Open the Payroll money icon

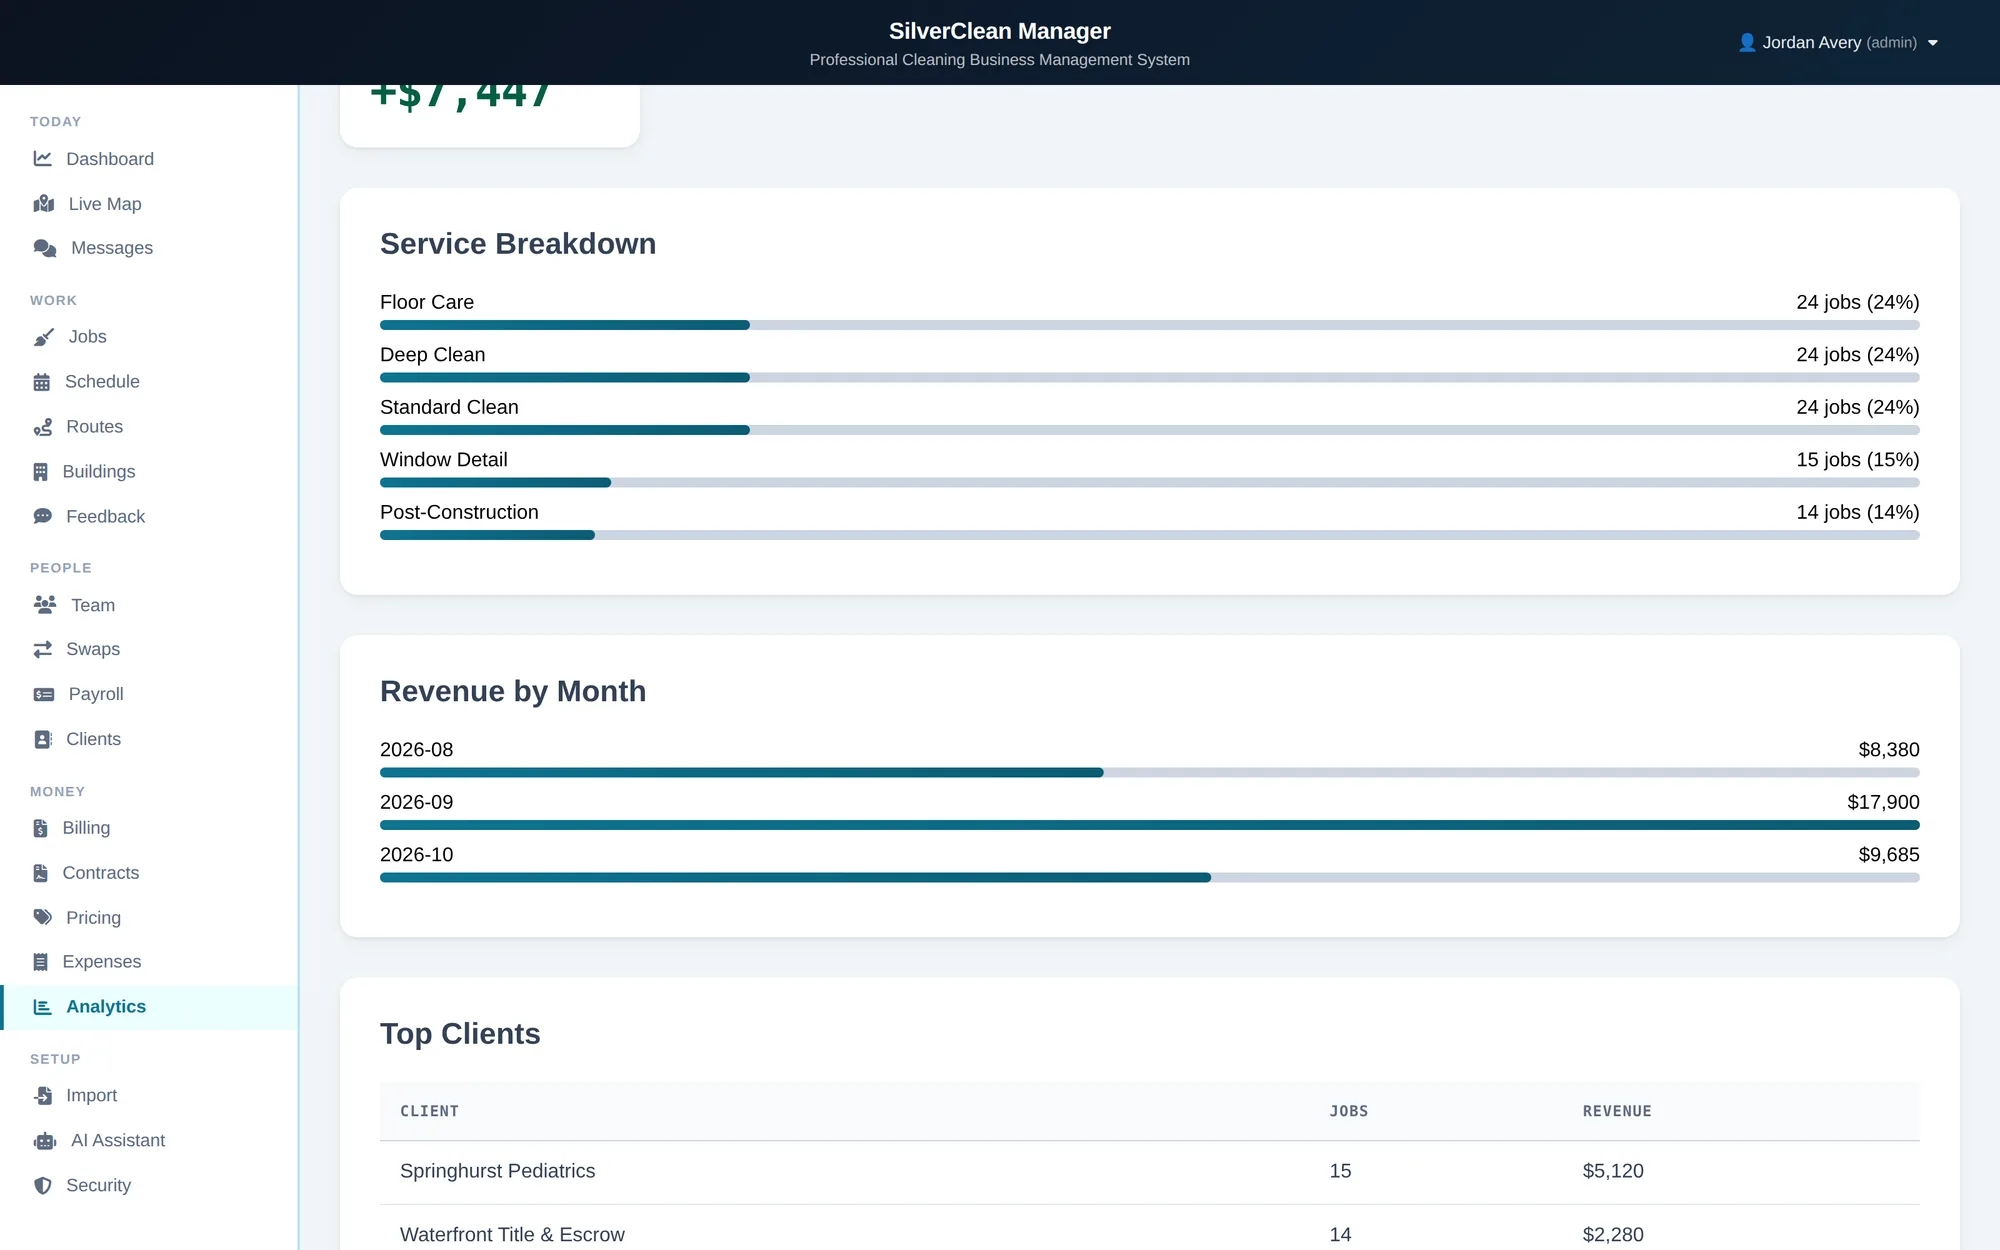[44, 694]
